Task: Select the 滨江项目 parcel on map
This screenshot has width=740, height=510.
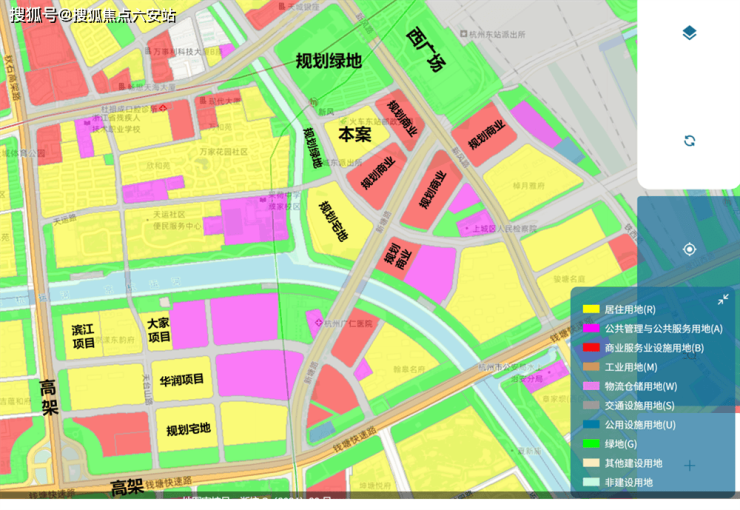Action: pyautogui.click(x=84, y=336)
